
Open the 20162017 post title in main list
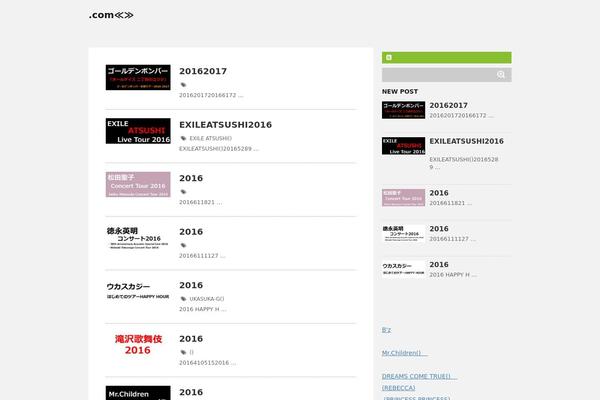click(203, 71)
